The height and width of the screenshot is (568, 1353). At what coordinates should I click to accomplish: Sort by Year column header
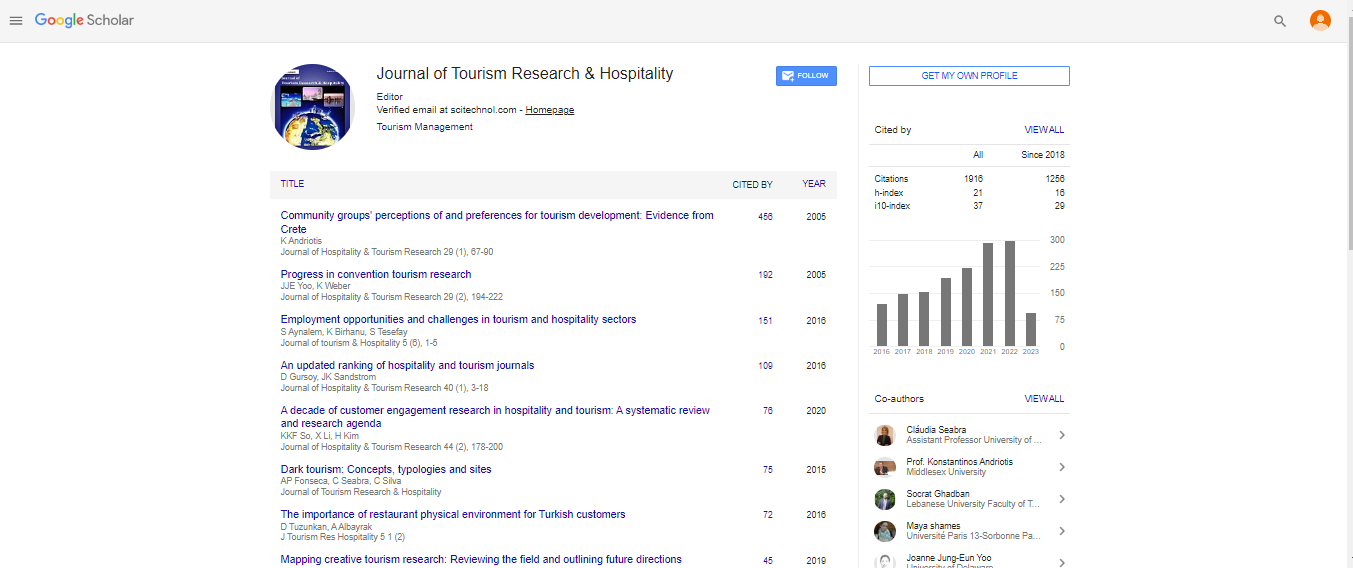tap(814, 184)
